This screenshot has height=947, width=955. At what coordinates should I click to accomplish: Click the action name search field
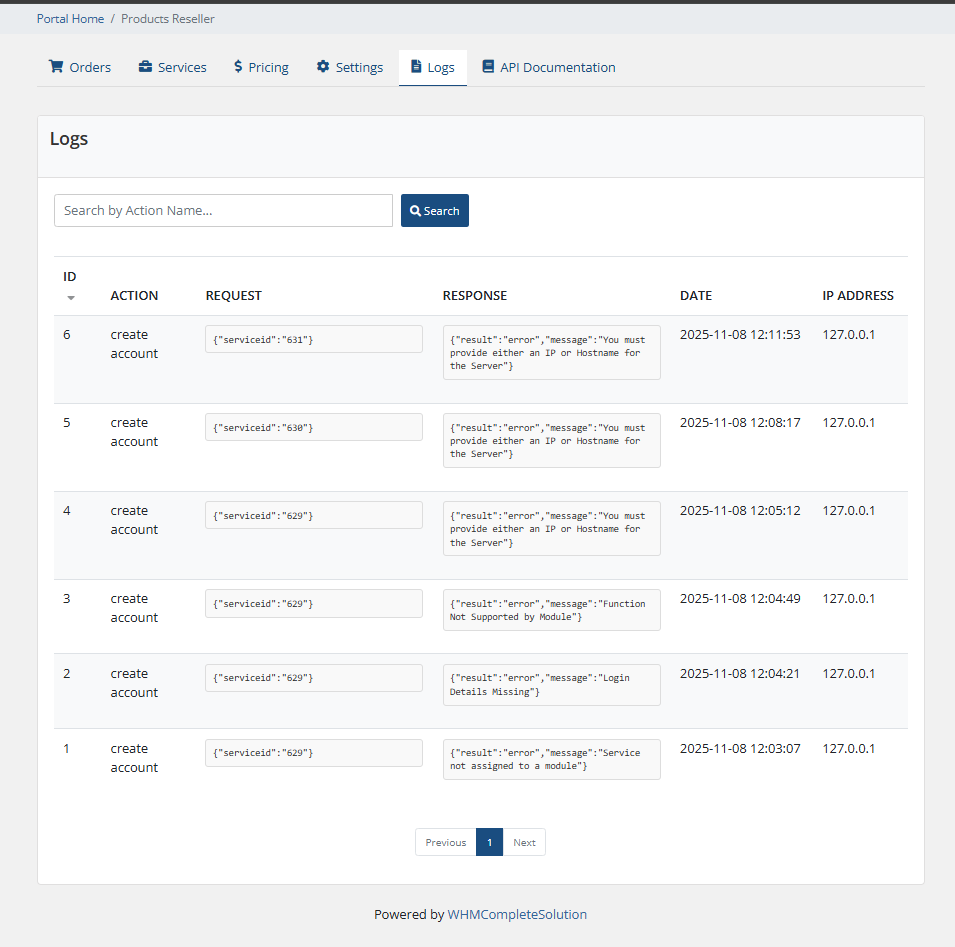click(223, 210)
